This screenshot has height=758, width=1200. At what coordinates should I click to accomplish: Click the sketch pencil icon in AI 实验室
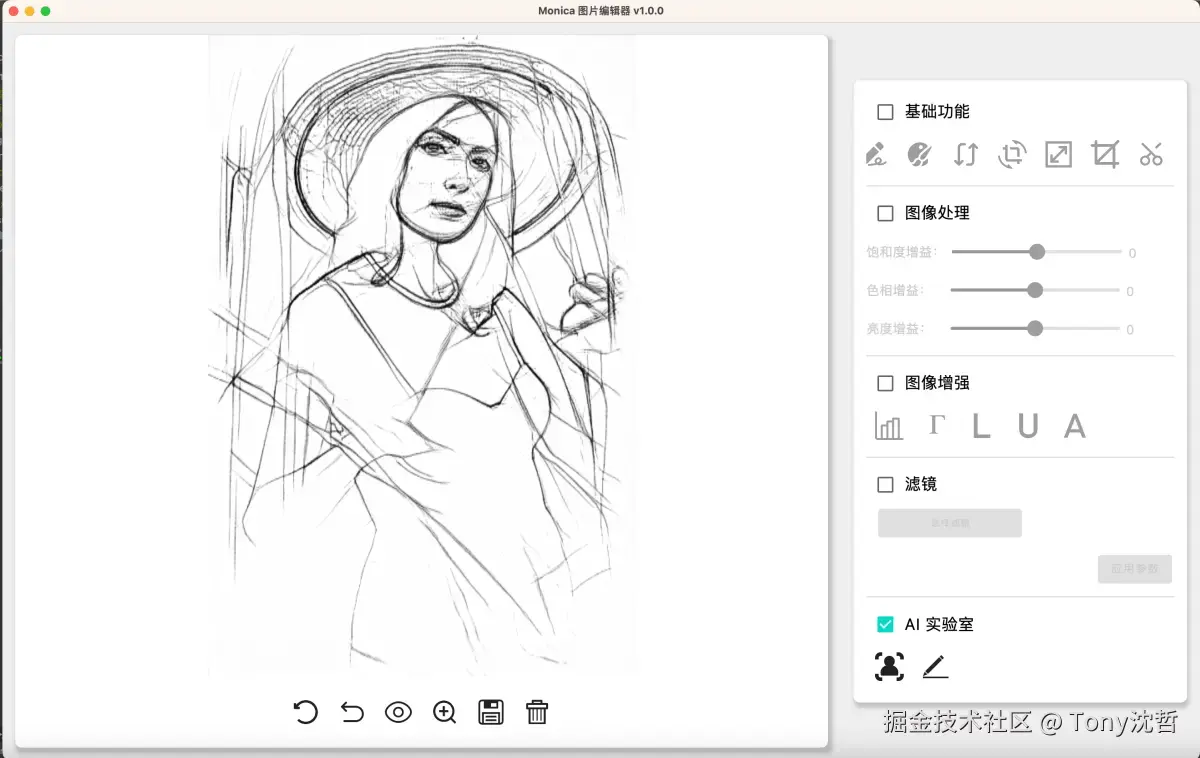coord(935,666)
